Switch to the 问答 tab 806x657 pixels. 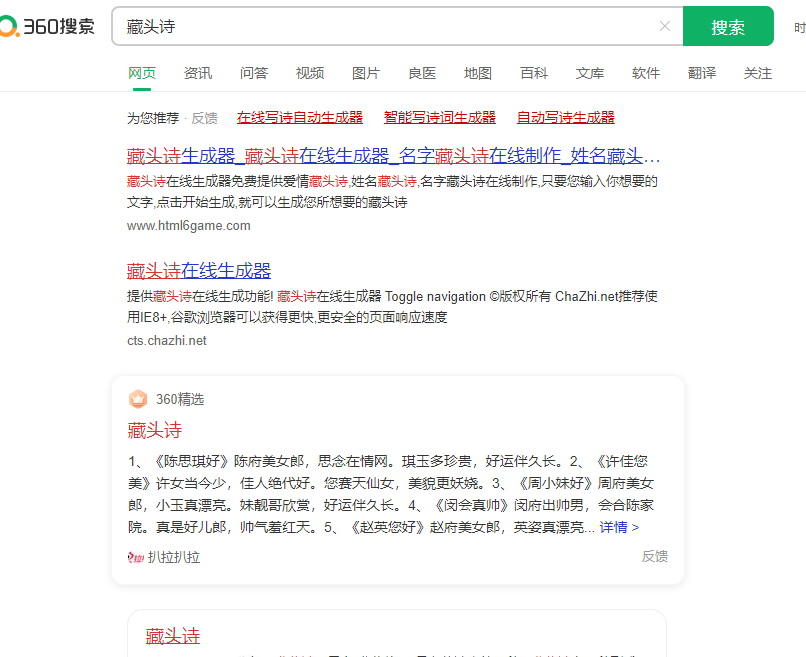(254, 73)
